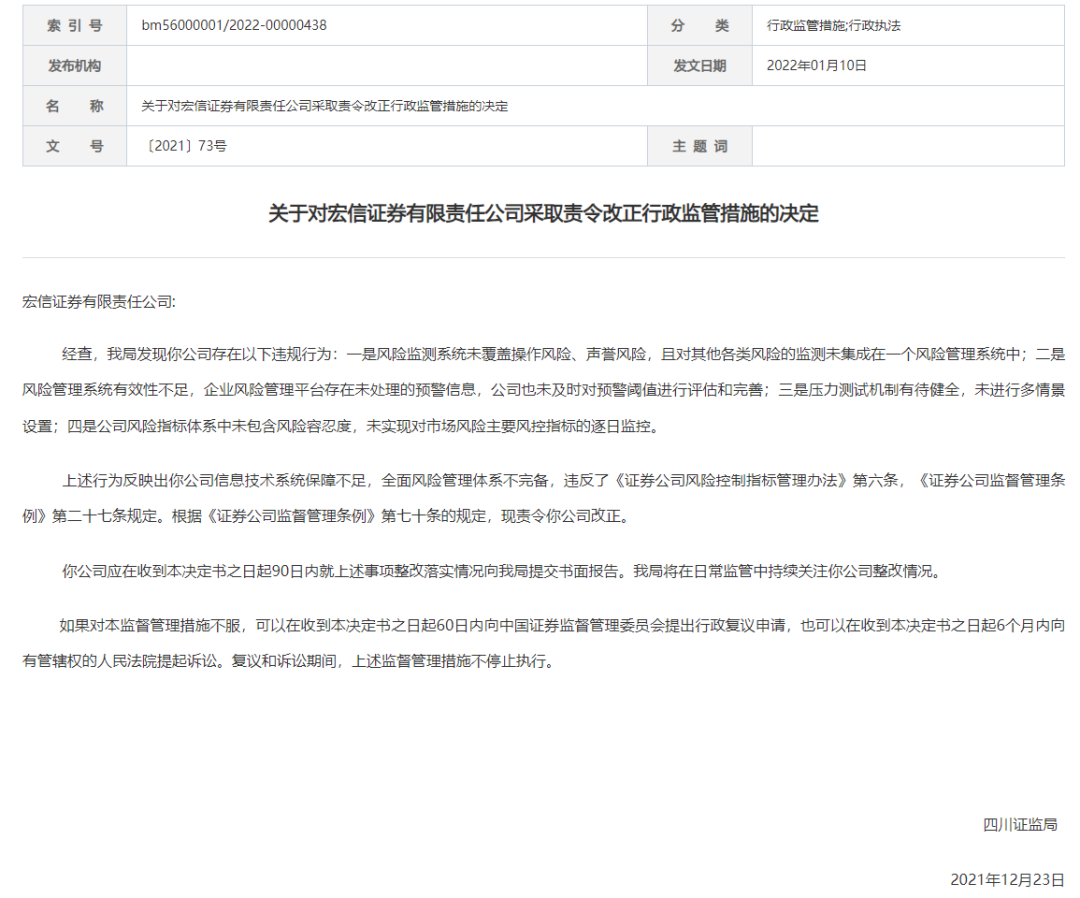1080x898 pixels.
Task: Click the line beginning 风险管理系统有效性不足
Action: [543, 390]
